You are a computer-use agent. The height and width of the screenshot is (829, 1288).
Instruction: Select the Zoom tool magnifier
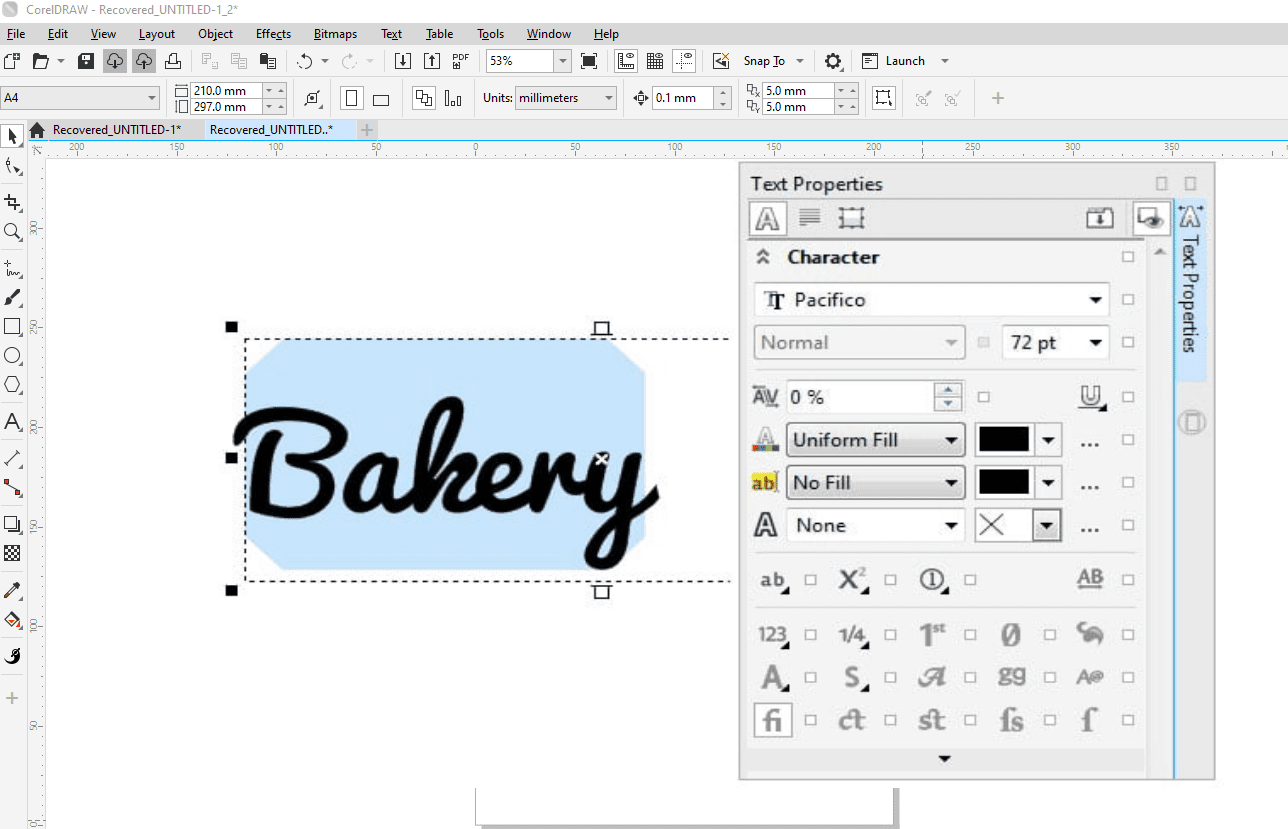[x=13, y=232]
